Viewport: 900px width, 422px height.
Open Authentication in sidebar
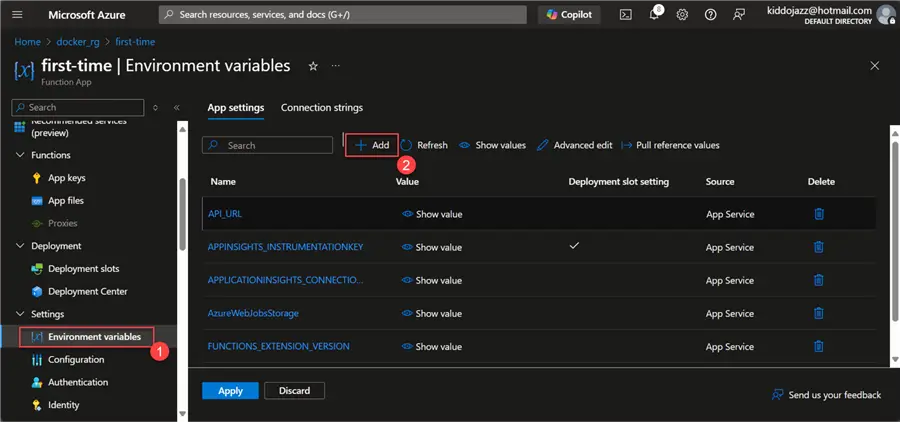(x=77, y=382)
